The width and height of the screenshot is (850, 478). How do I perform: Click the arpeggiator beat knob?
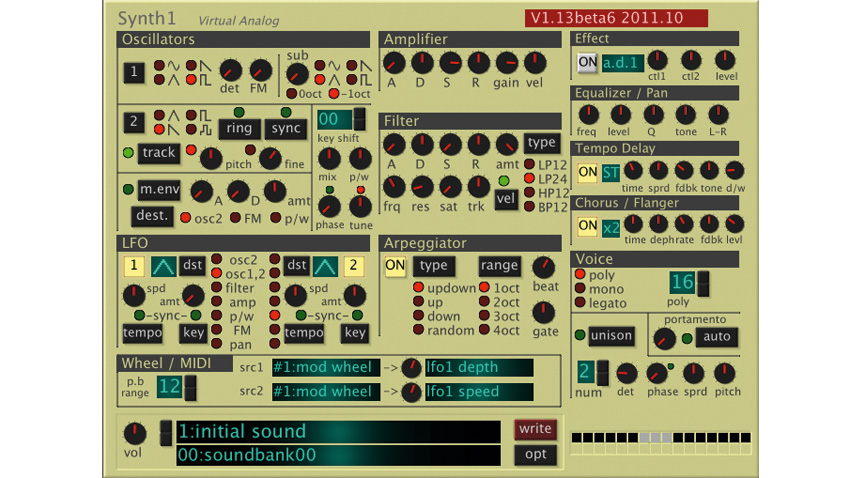pos(543,267)
